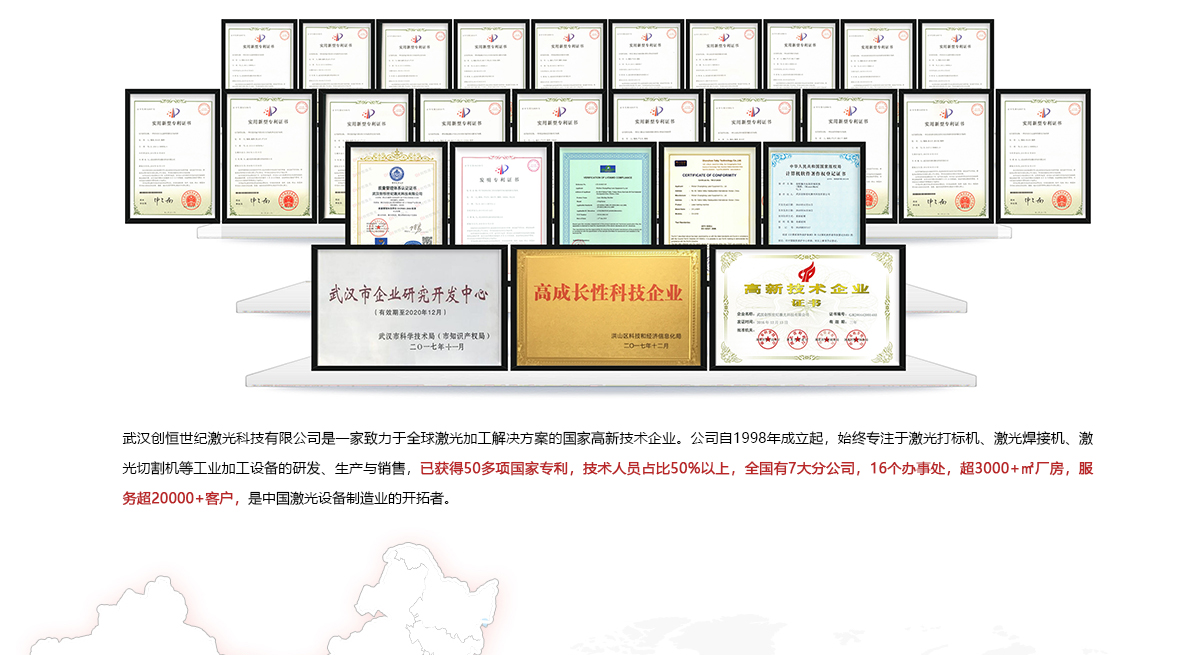Viewport: 1200px width, 655px height.
Task: Open the gold 高成长性科技企业 plaque
Action: coord(607,307)
